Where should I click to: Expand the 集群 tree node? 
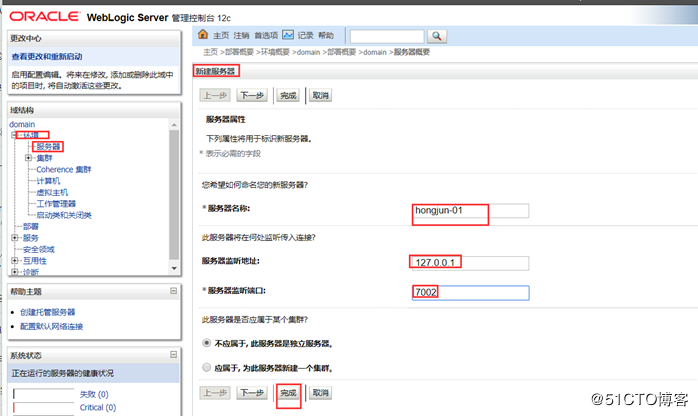click(x=28, y=158)
